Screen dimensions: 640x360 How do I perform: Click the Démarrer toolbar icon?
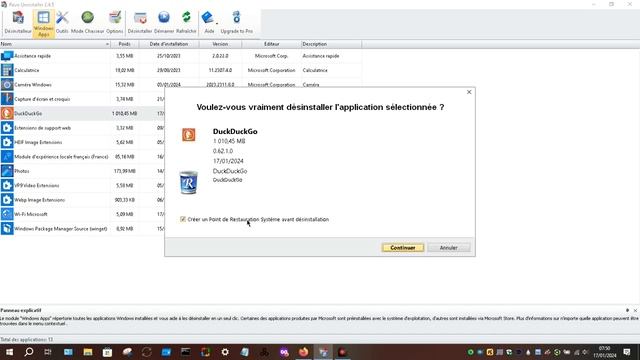(x=164, y=22)
